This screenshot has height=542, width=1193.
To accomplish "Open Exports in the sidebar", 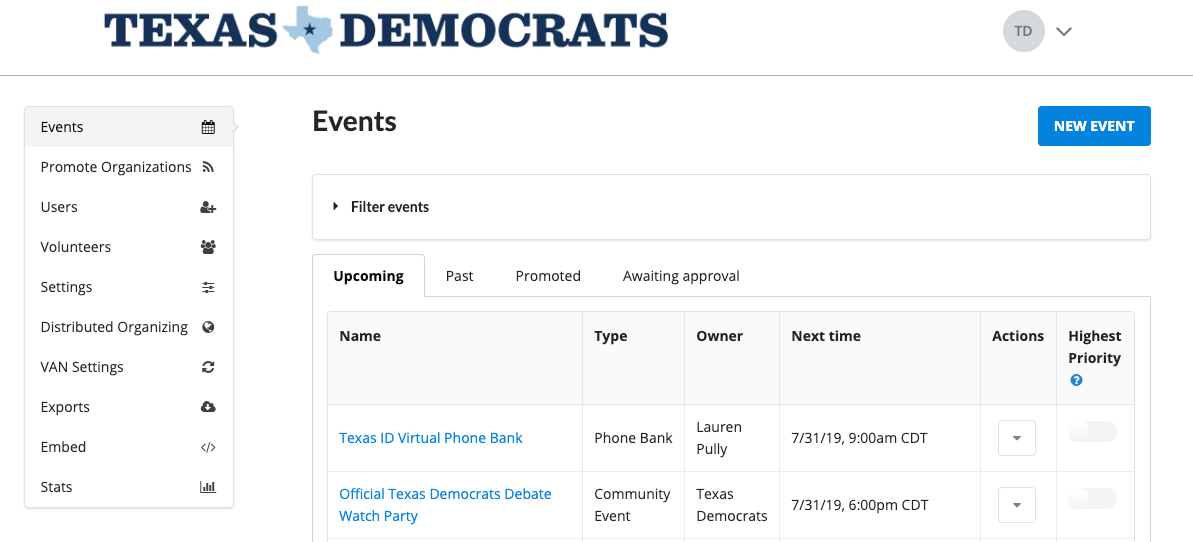I will 129,406.
